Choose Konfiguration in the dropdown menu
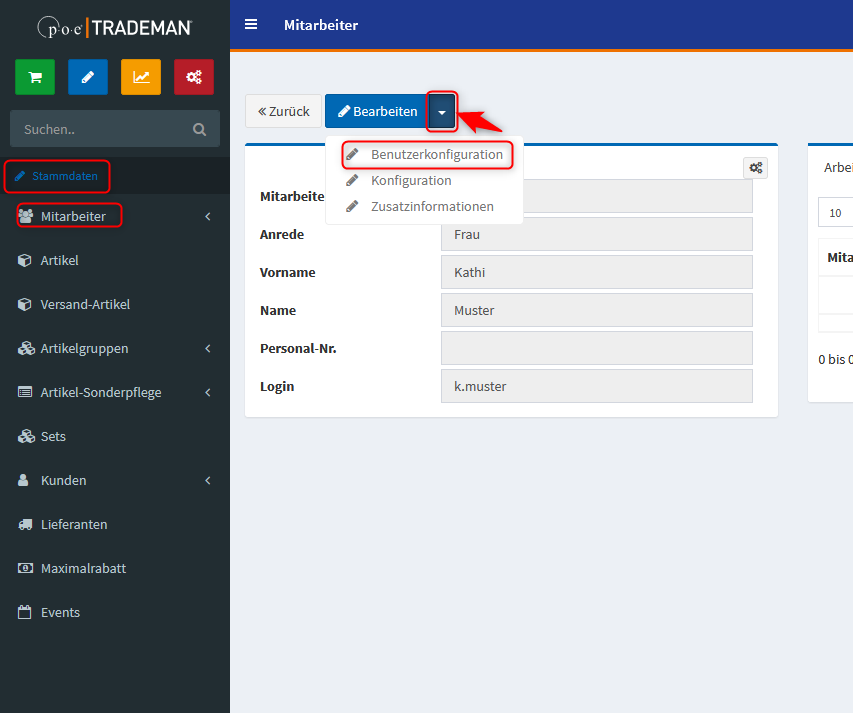 [411, 181]
